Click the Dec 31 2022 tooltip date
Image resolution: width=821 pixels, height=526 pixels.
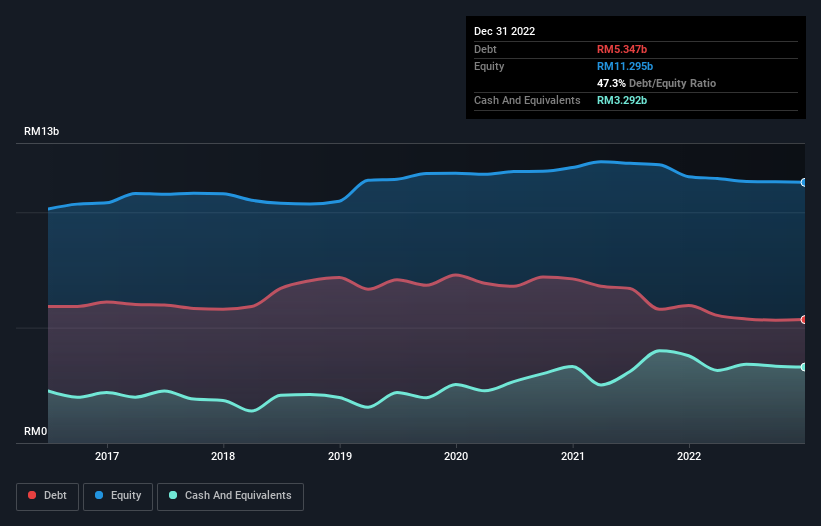(x=504, y=31)
